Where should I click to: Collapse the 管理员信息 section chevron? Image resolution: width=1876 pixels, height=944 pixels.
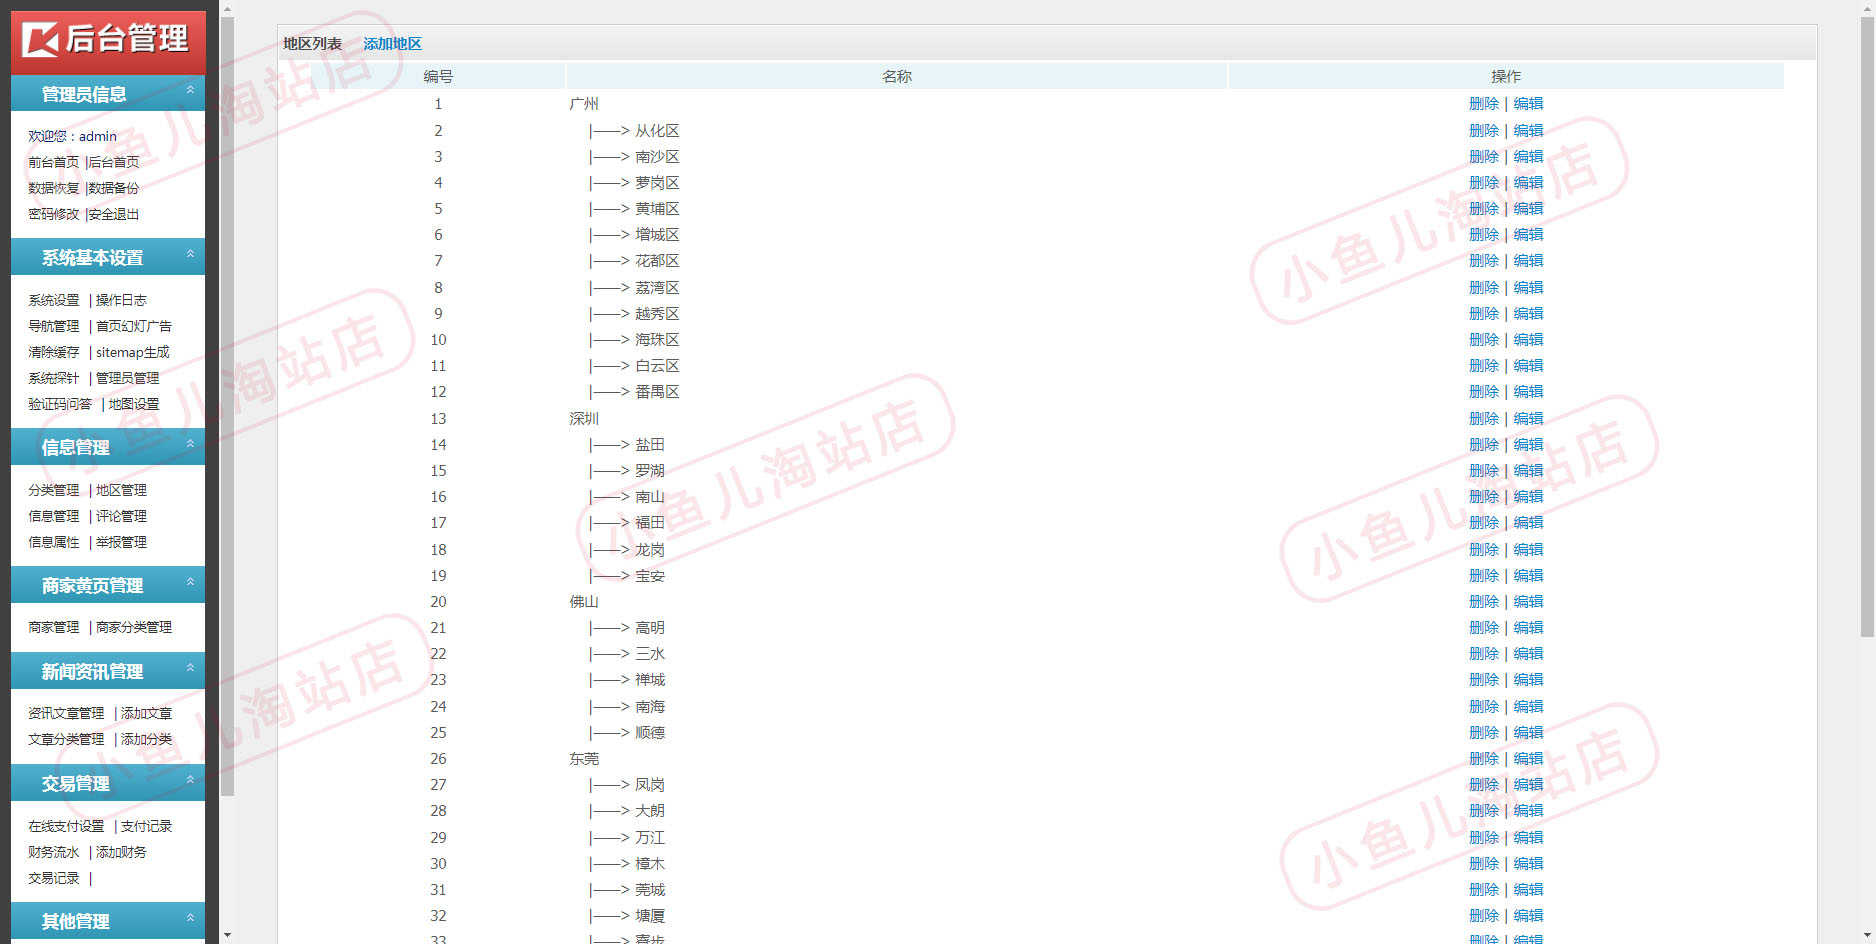(x=190, y=90)
